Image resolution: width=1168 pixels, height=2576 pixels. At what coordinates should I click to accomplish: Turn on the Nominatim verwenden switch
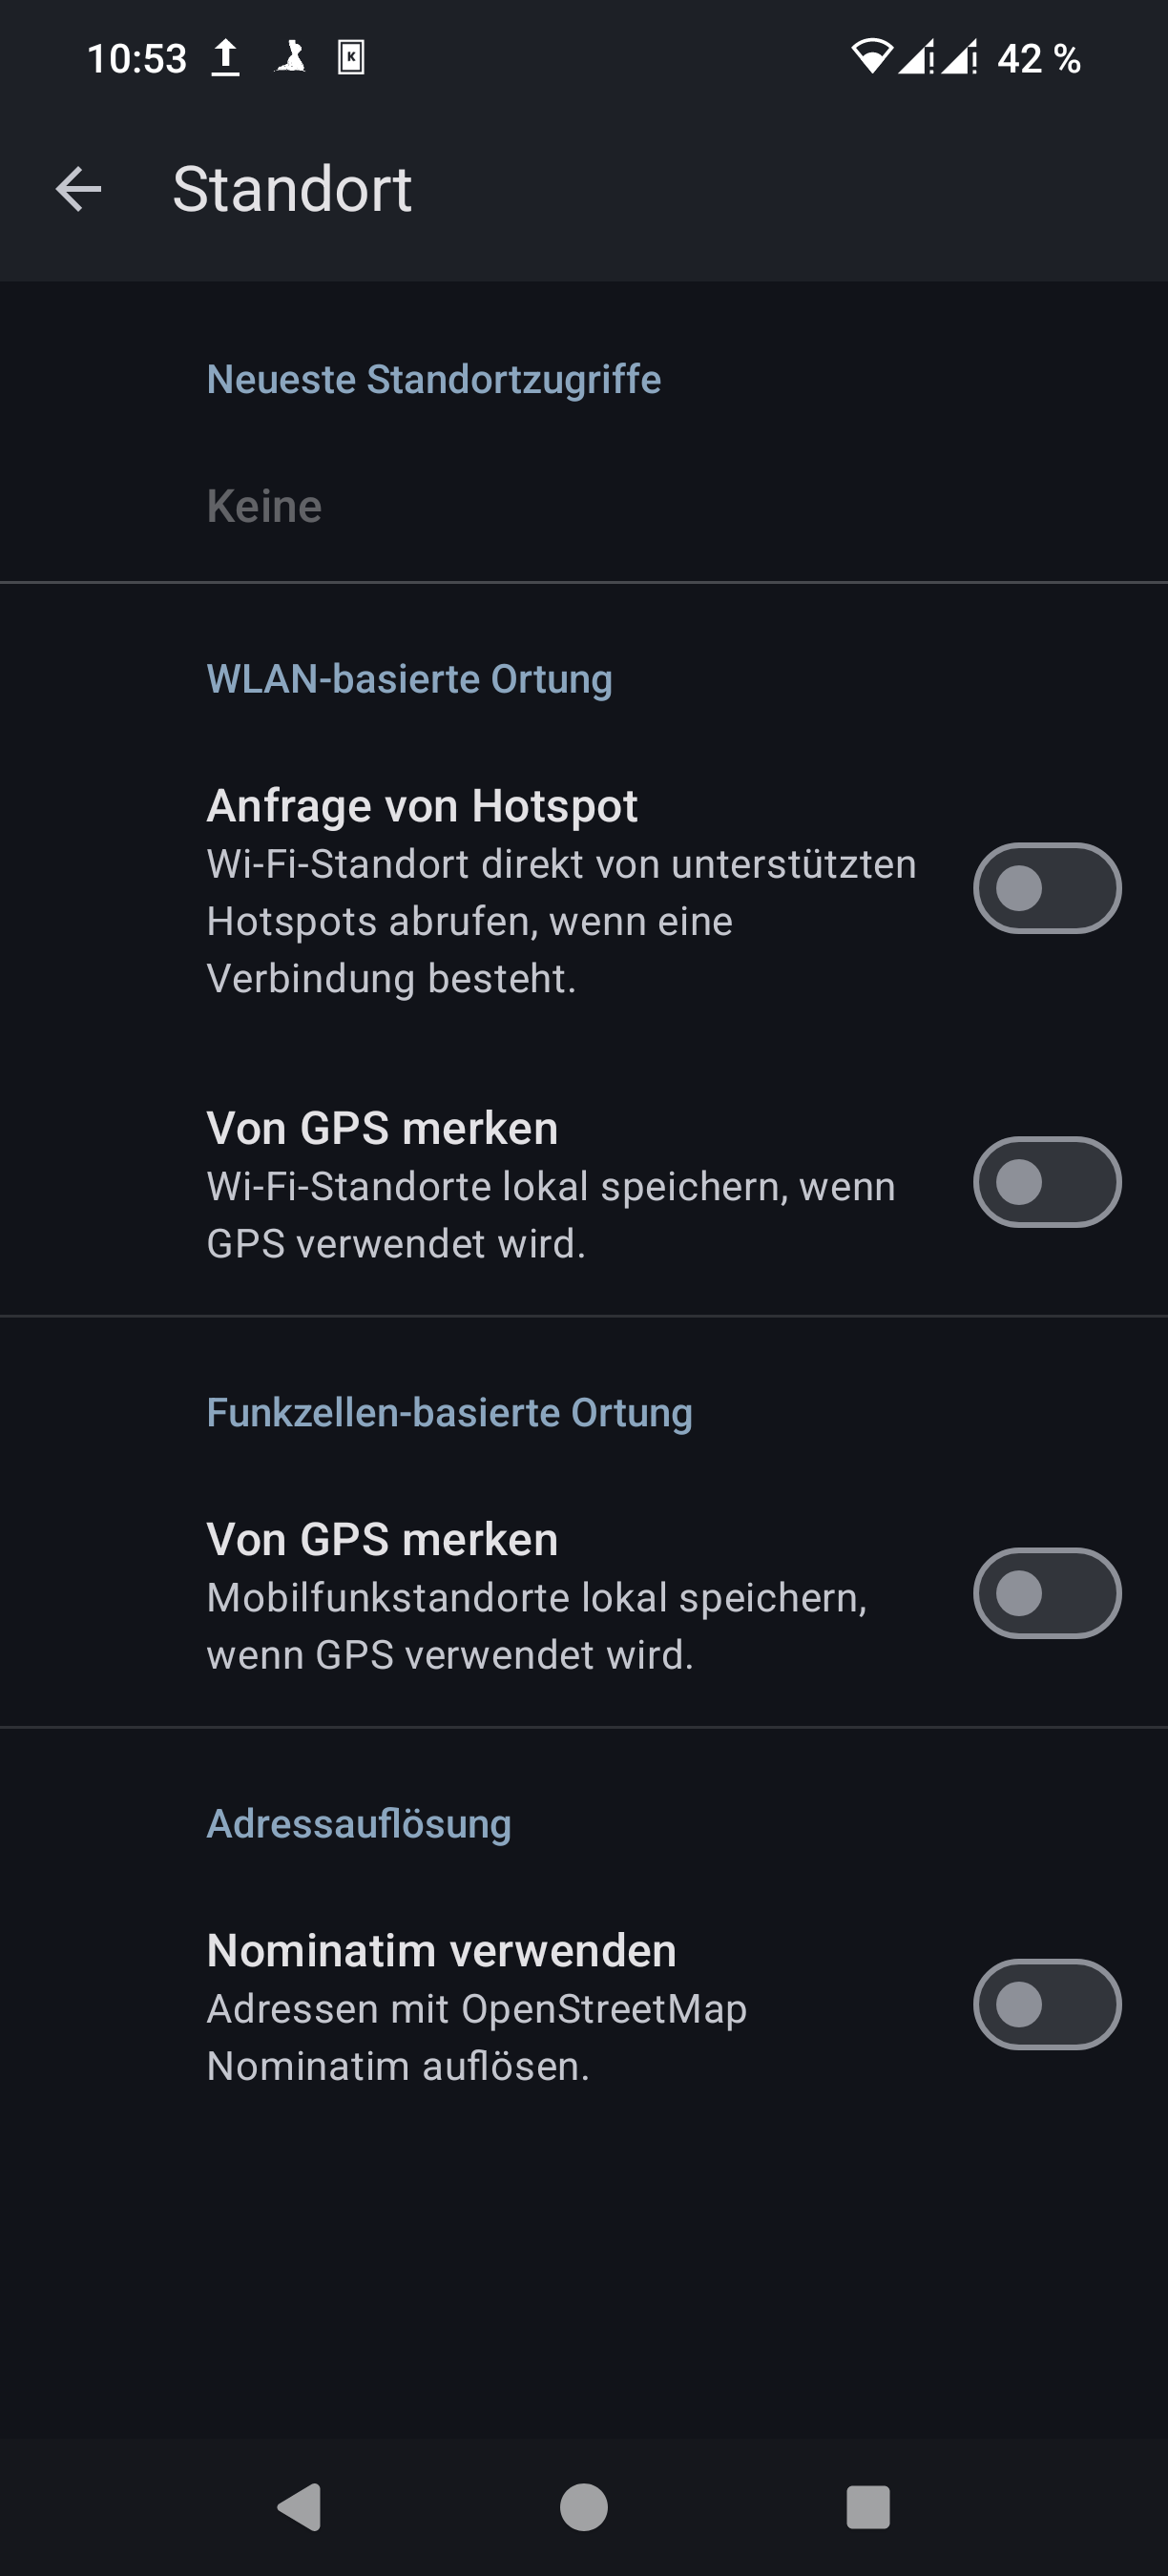coord(1046,2004)
